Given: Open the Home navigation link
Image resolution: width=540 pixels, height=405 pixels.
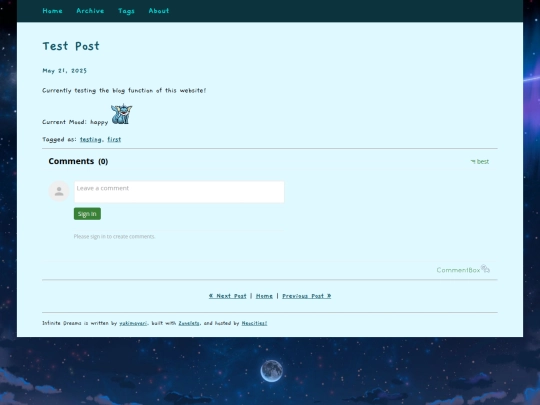Looking at the screenshot, I should [x=52, y=11].
